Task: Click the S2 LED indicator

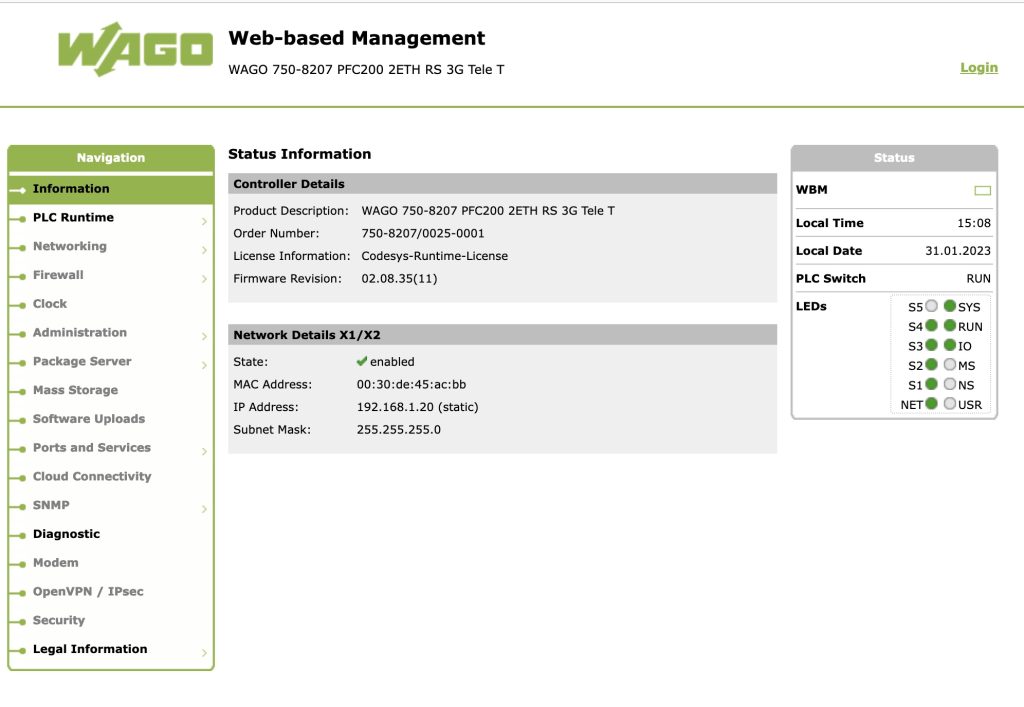Action: [x=931, y=365]
